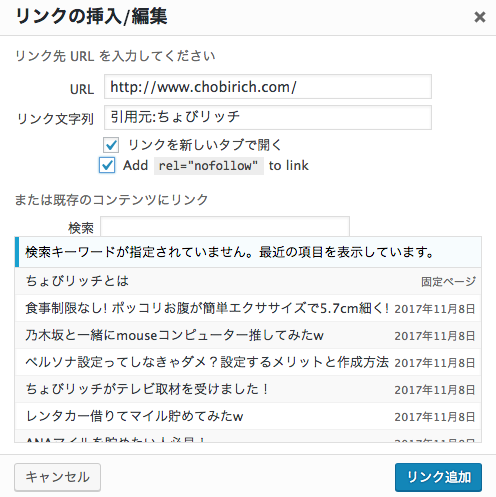The height and width of the screenshot is (497, 496).
Task: Select レンタカー借りてマイル貯めてみたw entry
Action: [x=248, y=416]
